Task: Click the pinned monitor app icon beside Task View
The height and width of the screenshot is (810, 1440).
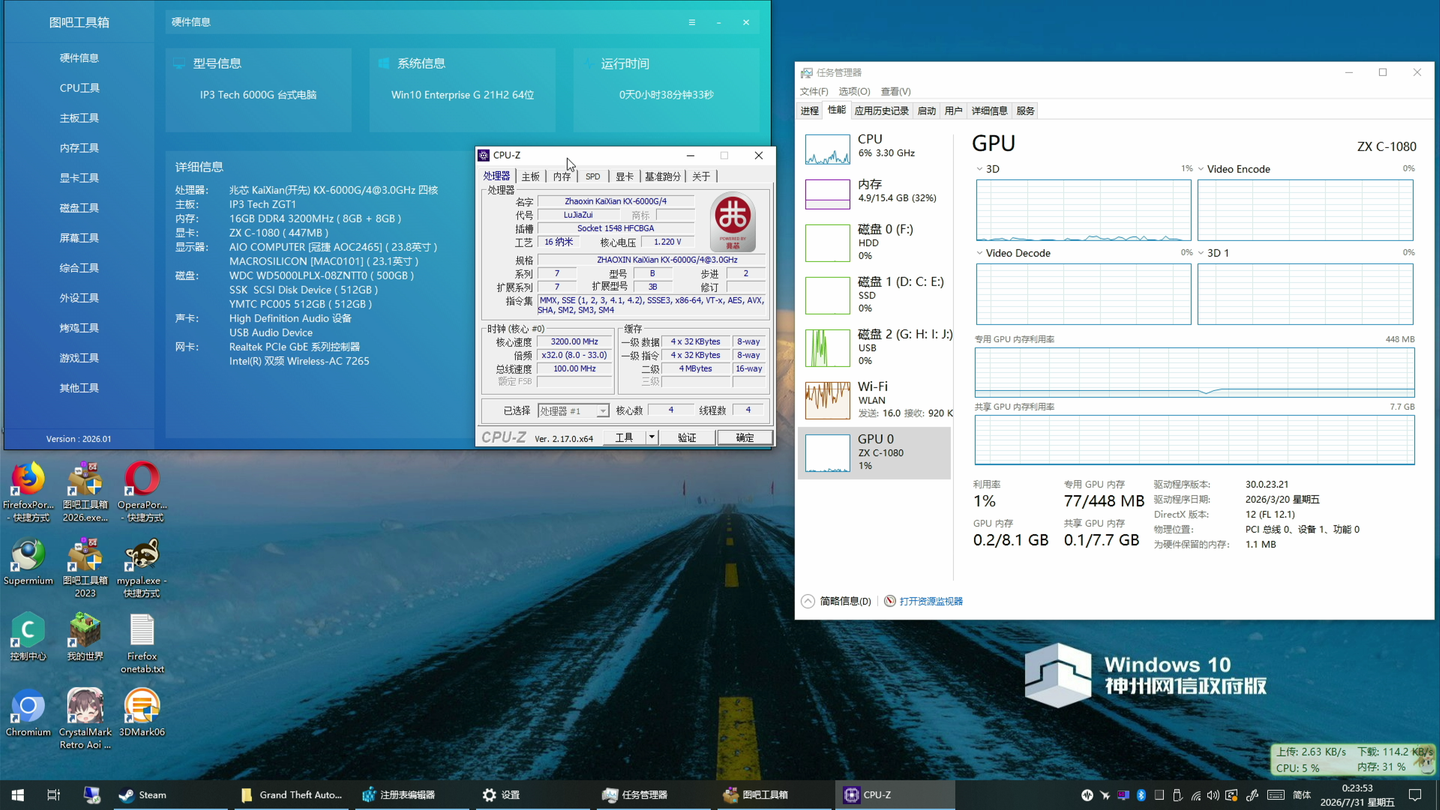Action: (x=91, y=795)
